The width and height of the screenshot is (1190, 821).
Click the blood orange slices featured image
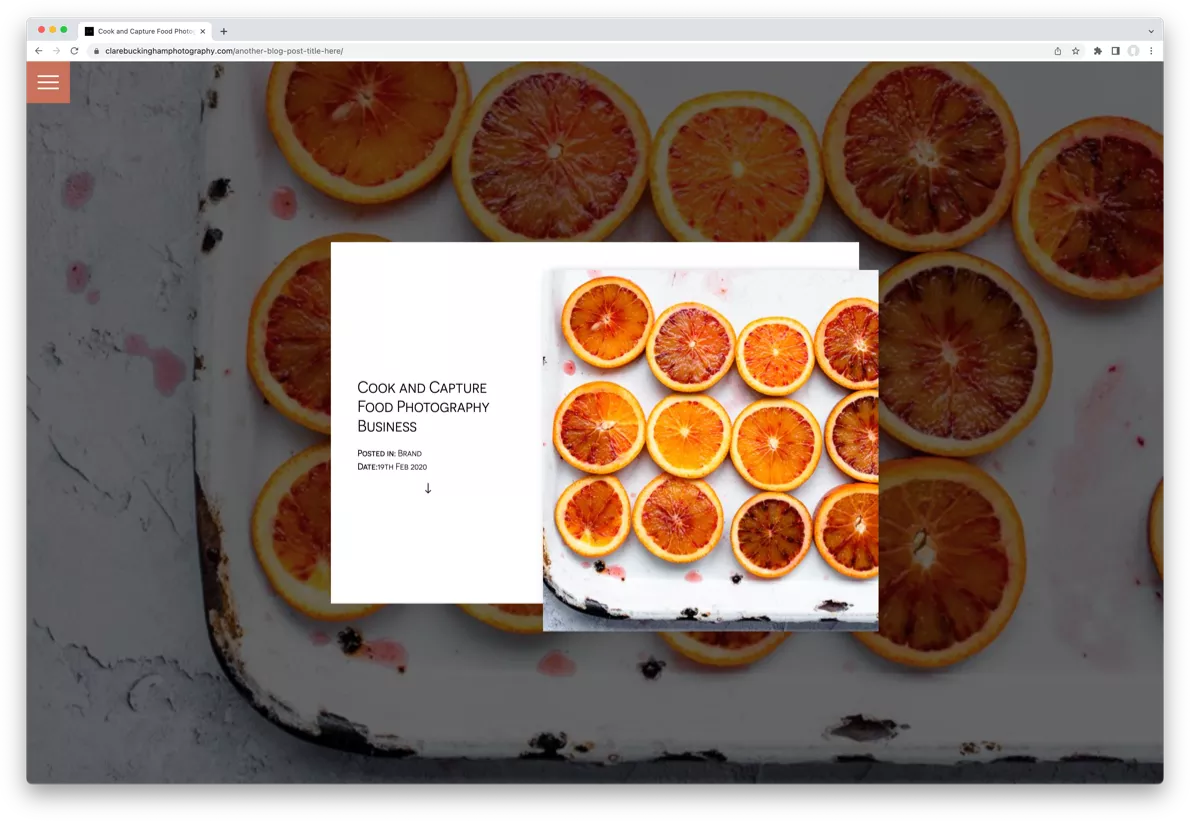(x=710, y=450)
